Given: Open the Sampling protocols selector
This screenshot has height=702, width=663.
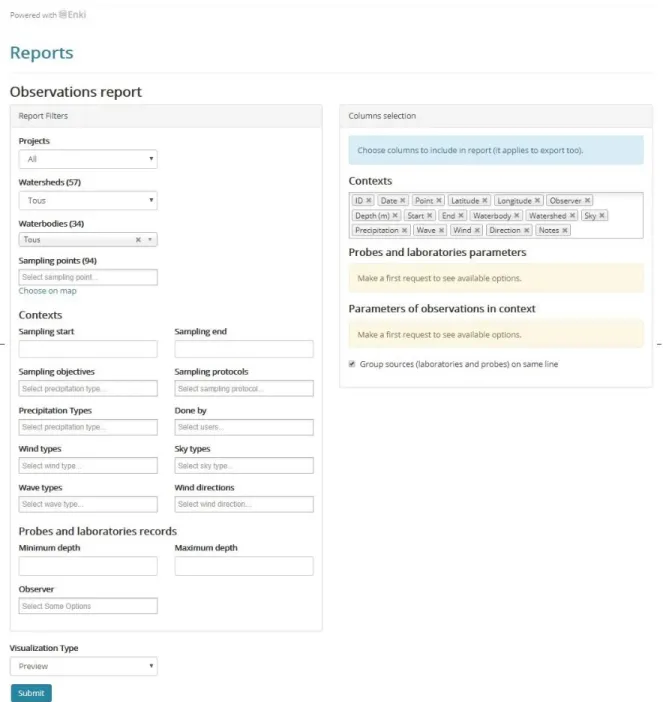Looking at the screenshot, I should pos(244,389).
